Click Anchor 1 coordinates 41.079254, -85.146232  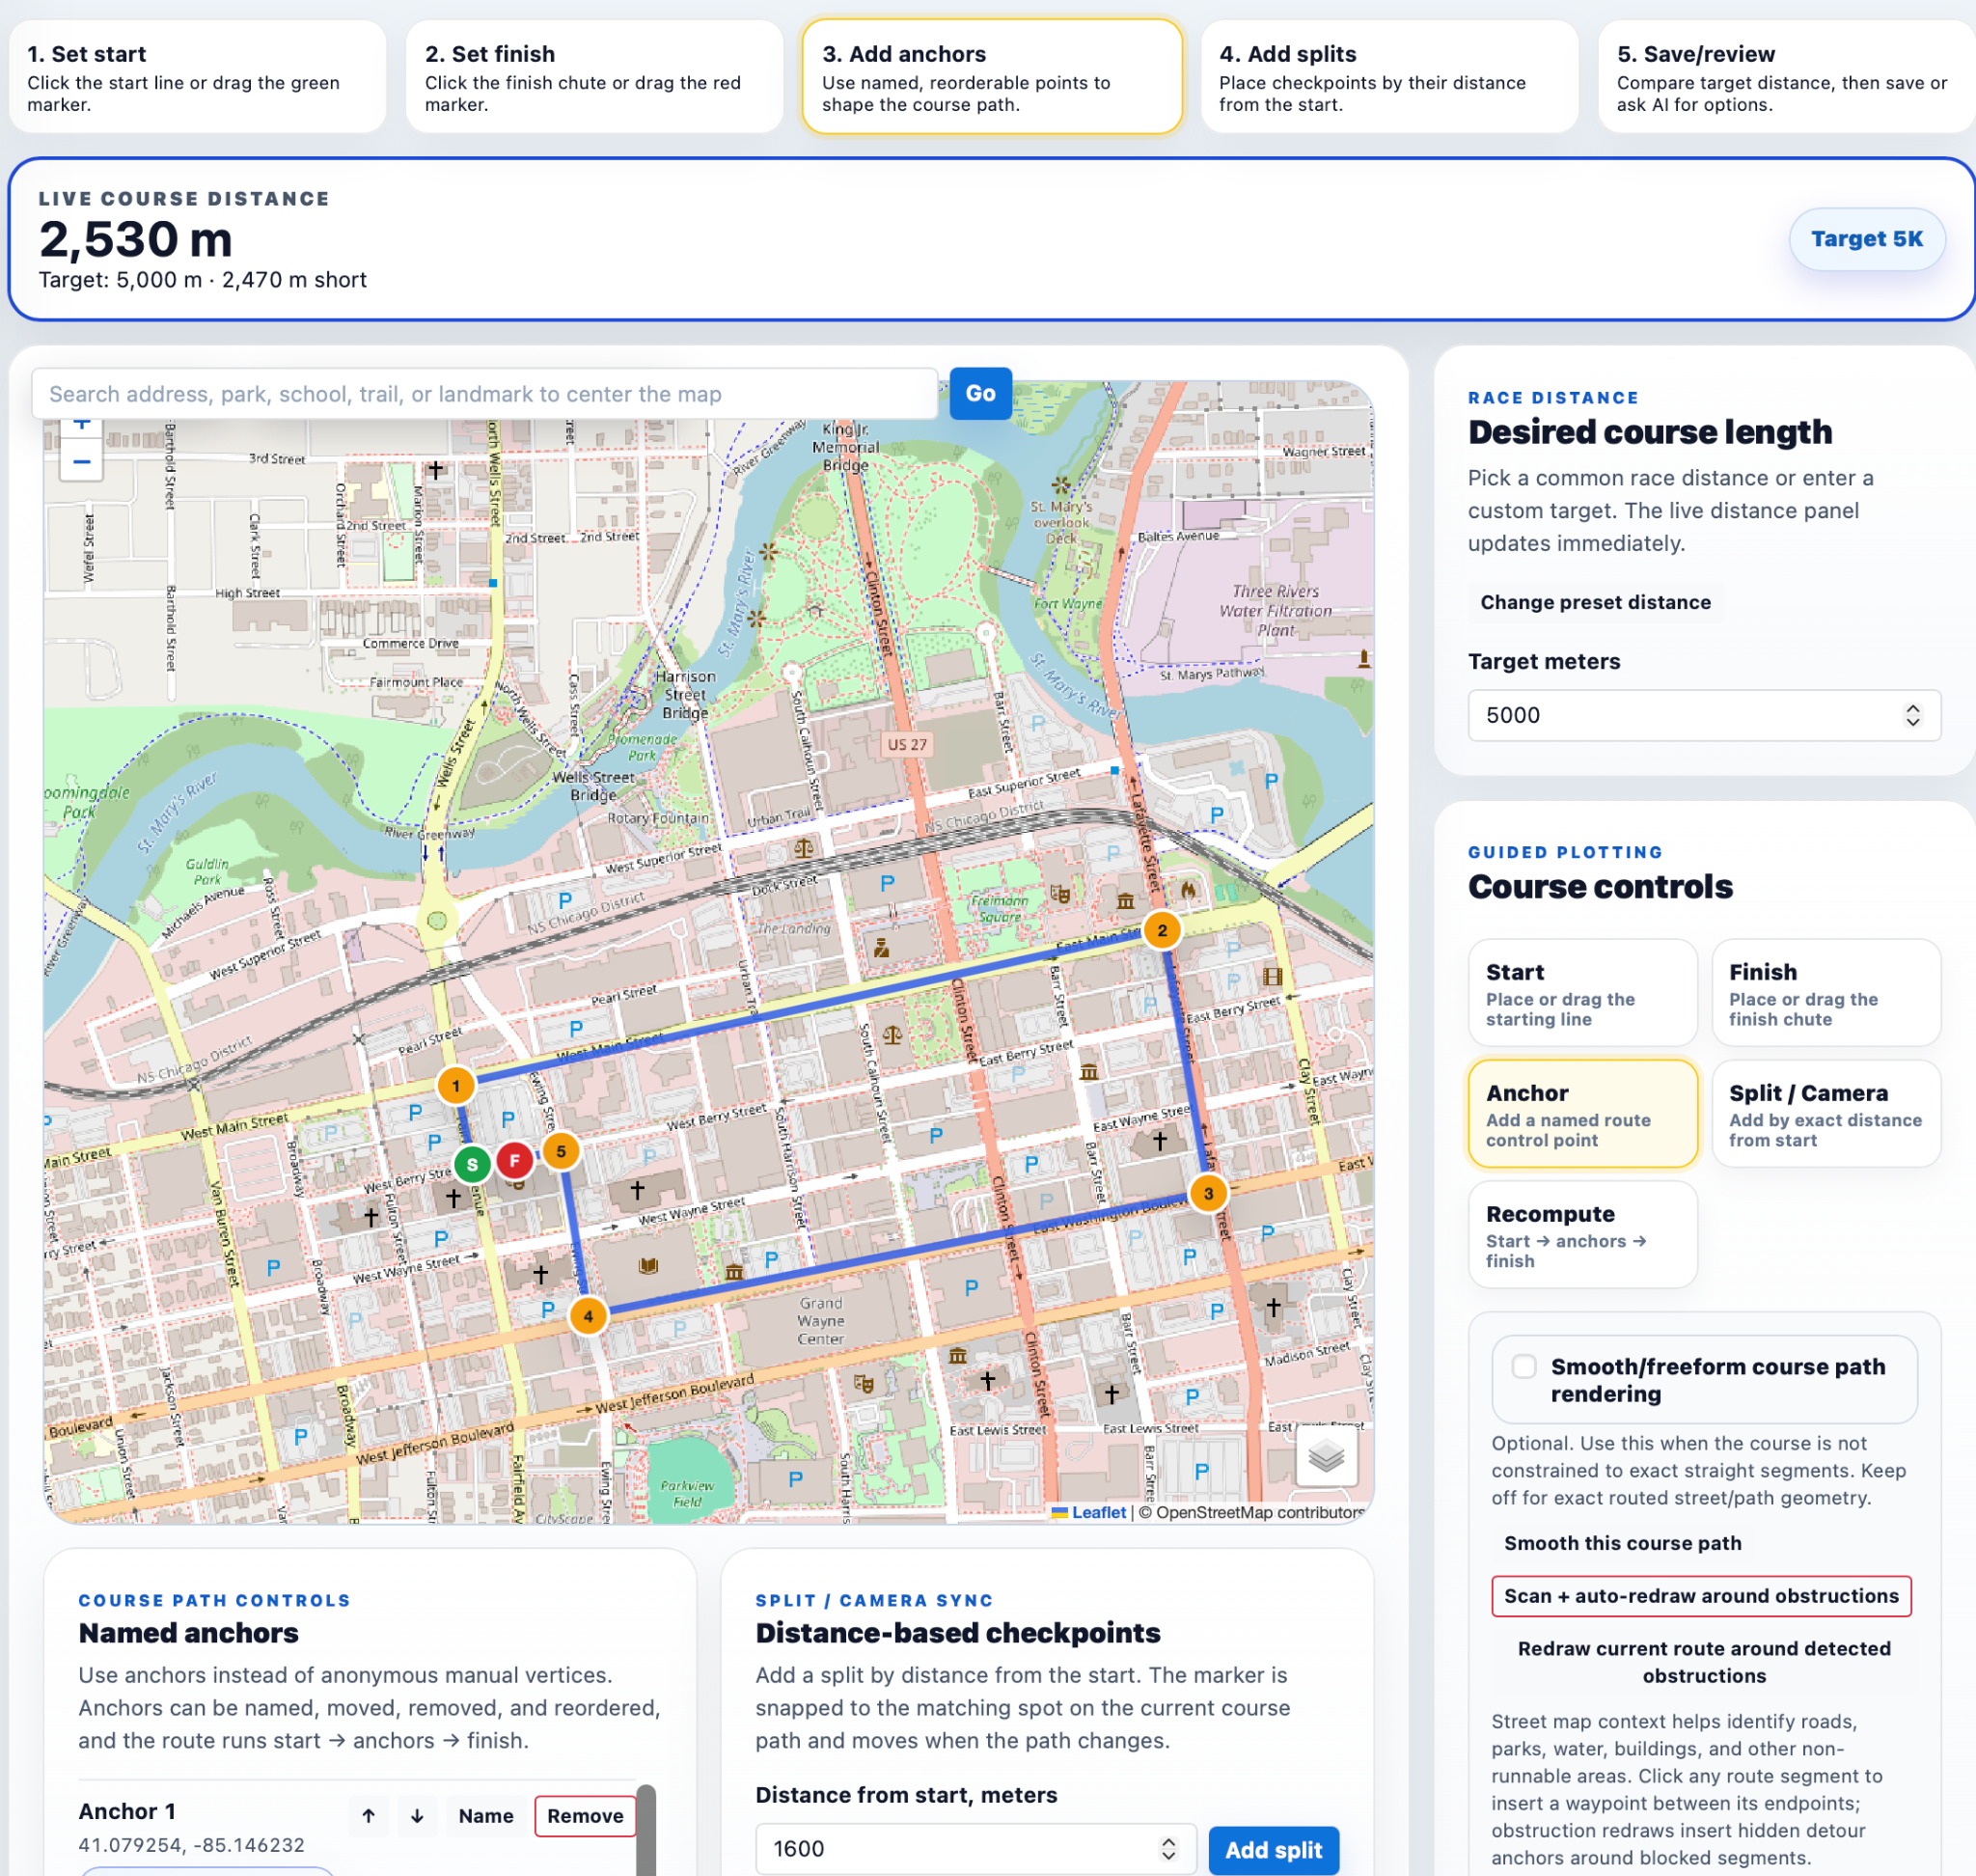click(x=192, y=1845)
